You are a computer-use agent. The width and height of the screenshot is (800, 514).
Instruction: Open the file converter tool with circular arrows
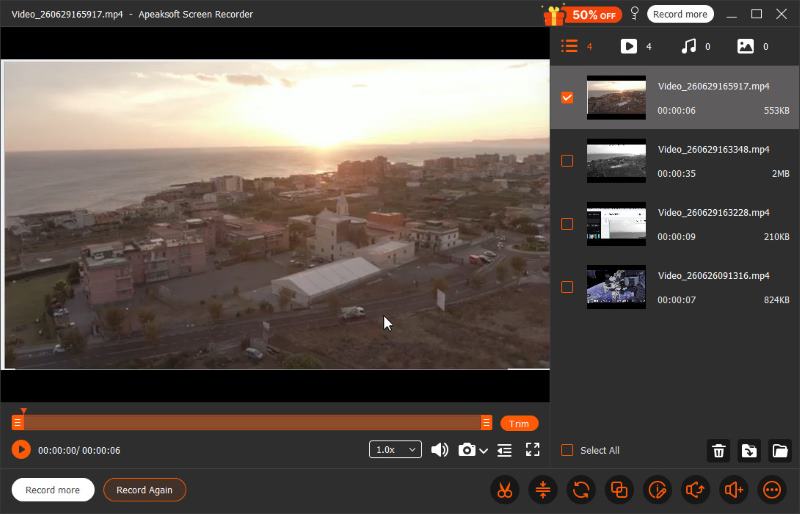581,490
